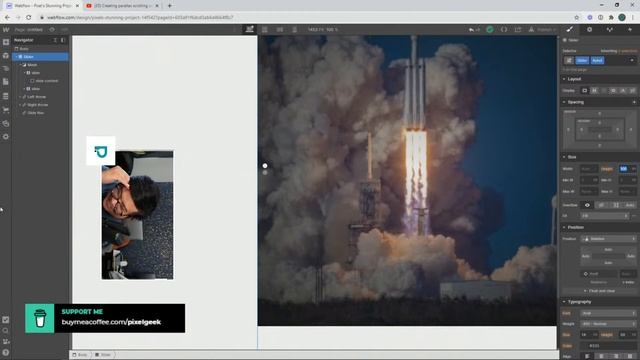Collapse the Mask tree item arrow
Viewport: 640px width, 360px height.
[20, 65]
